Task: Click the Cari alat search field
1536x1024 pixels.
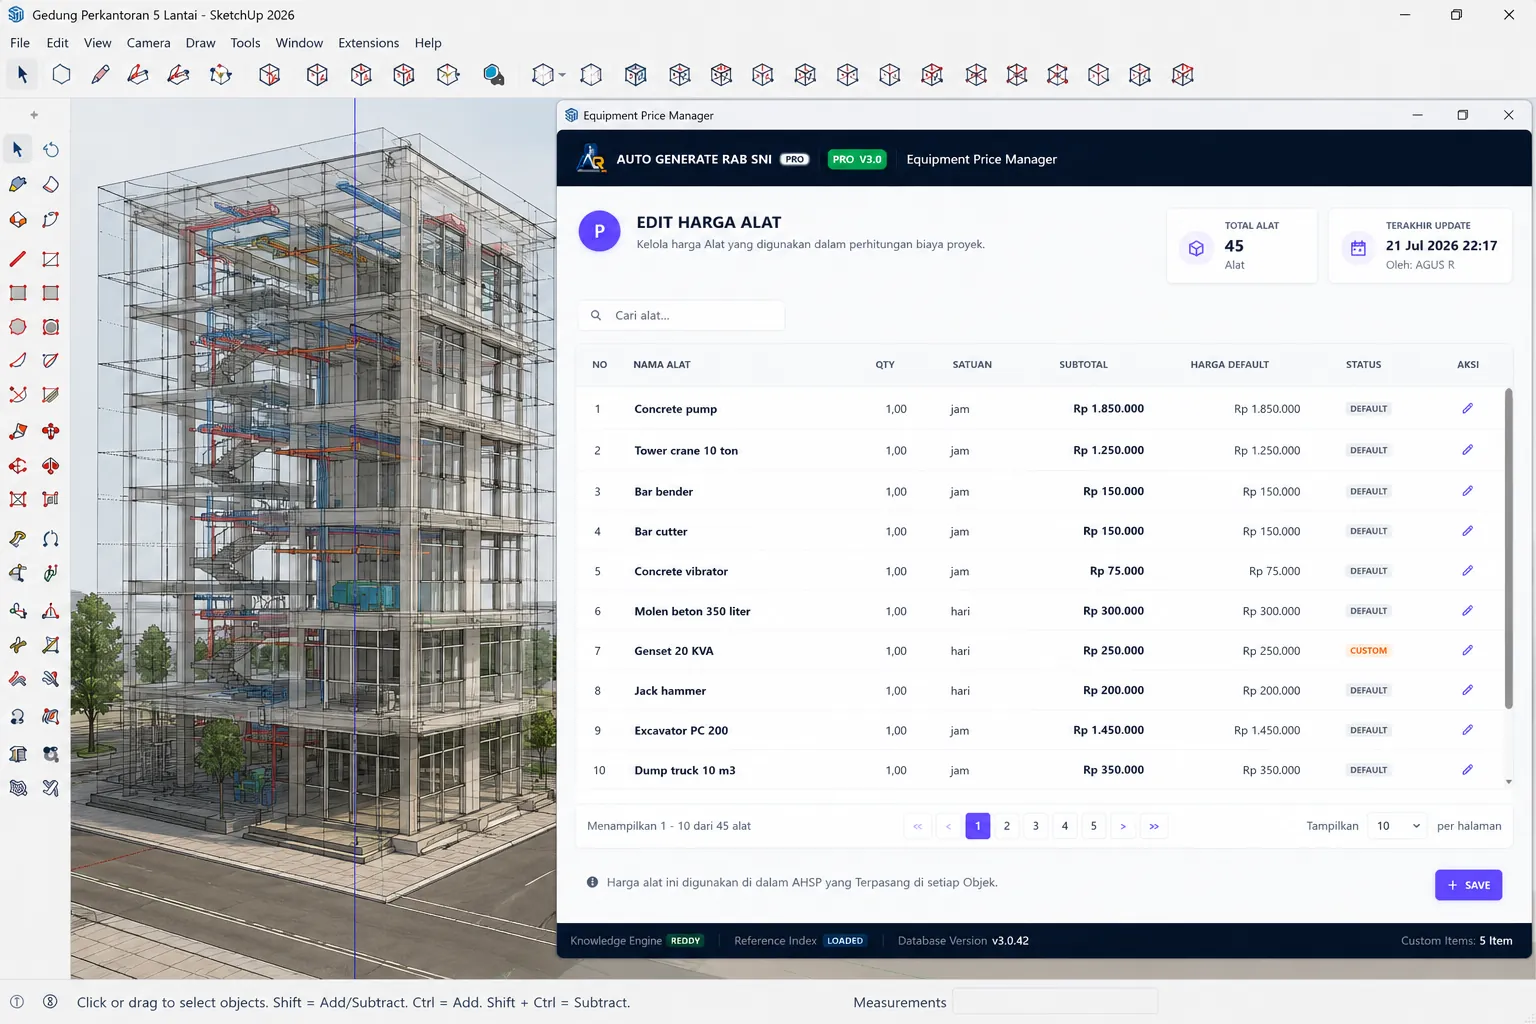Action: 681,315
